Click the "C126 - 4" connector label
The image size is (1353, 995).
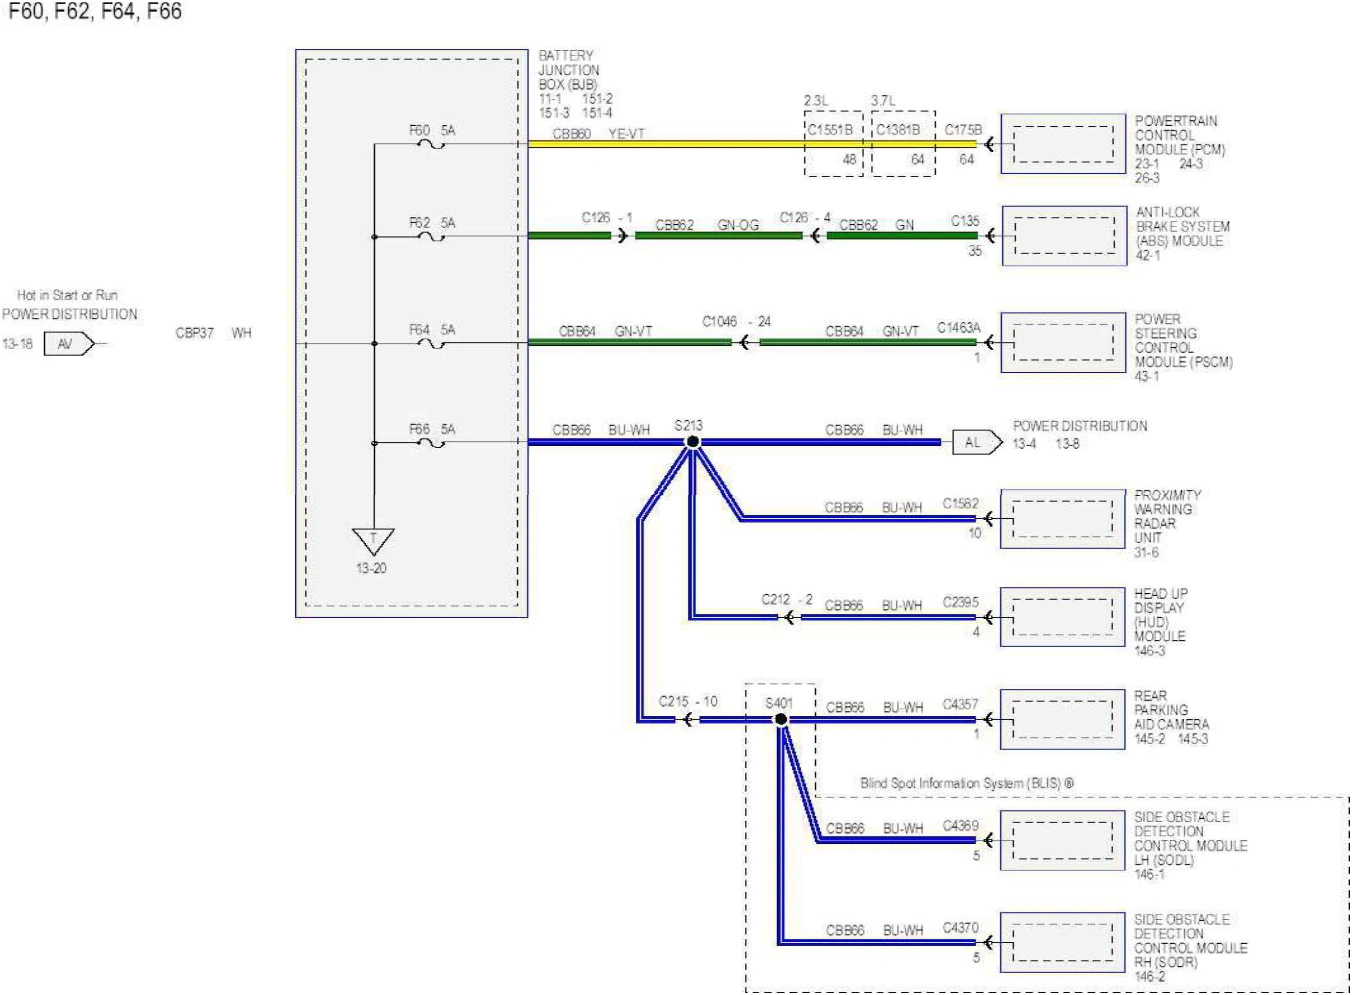(805, 217)
